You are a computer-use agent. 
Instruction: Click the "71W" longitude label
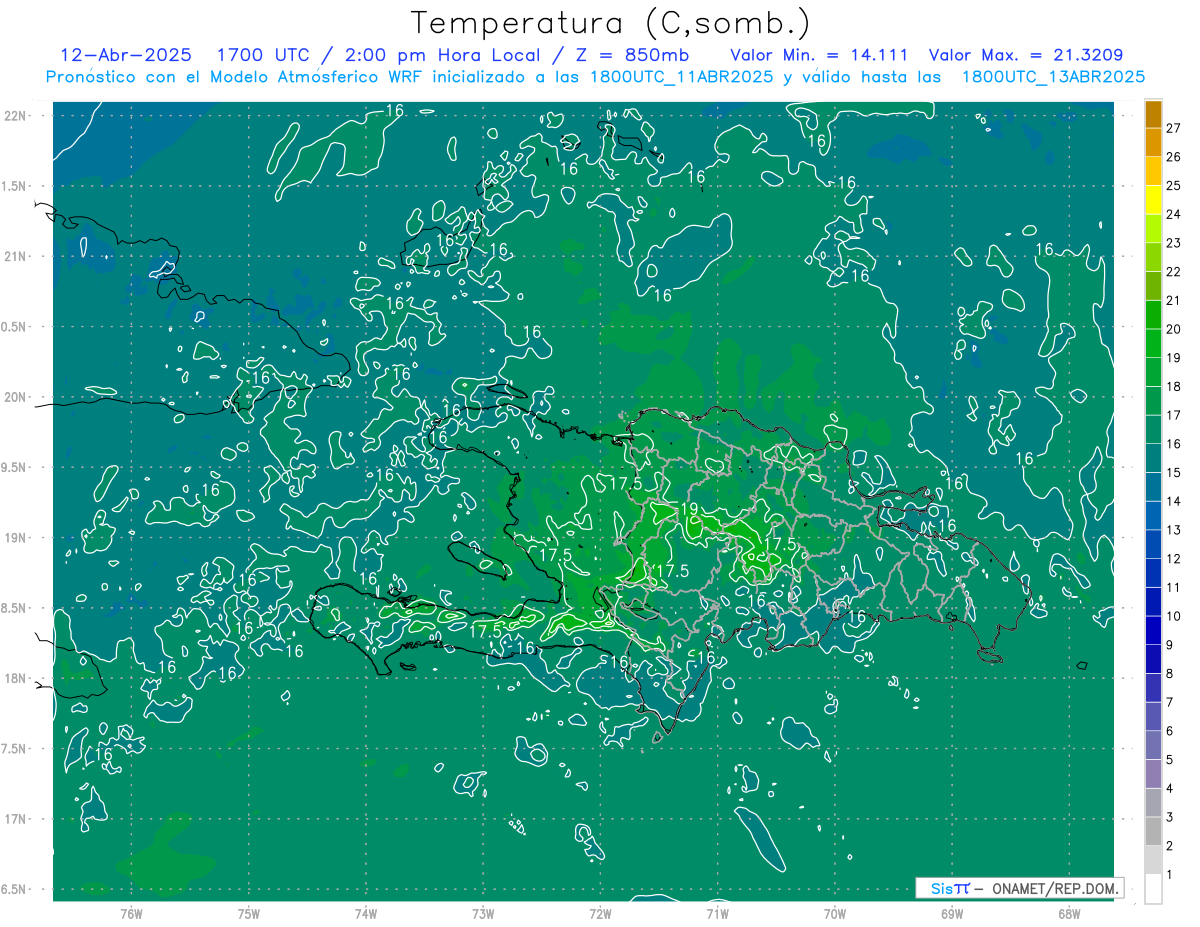pyautogui.click(x=717, y=913)
